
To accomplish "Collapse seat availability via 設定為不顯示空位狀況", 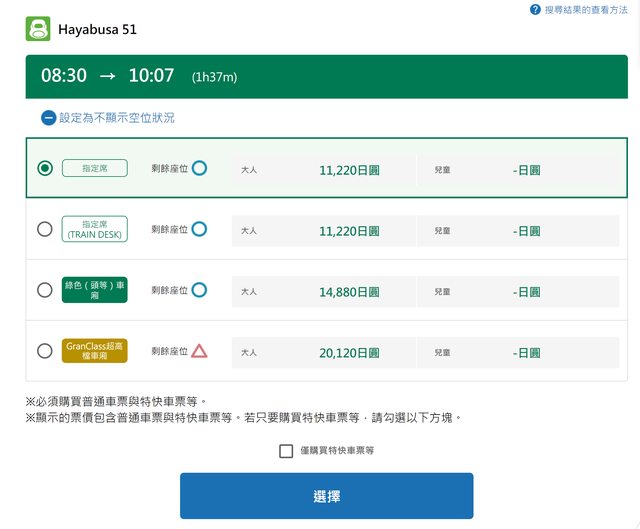I will click(116, 117).
